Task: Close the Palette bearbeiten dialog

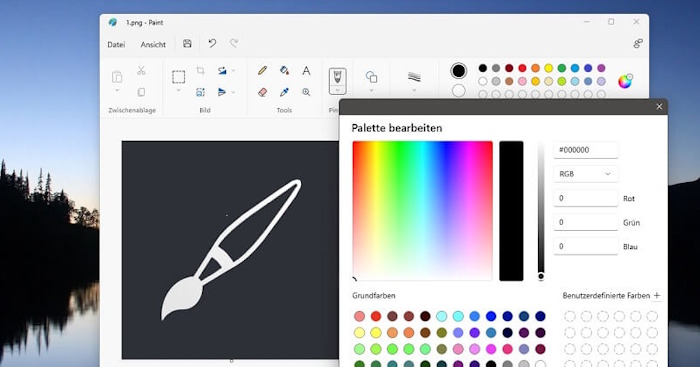Action: (659, 106)
